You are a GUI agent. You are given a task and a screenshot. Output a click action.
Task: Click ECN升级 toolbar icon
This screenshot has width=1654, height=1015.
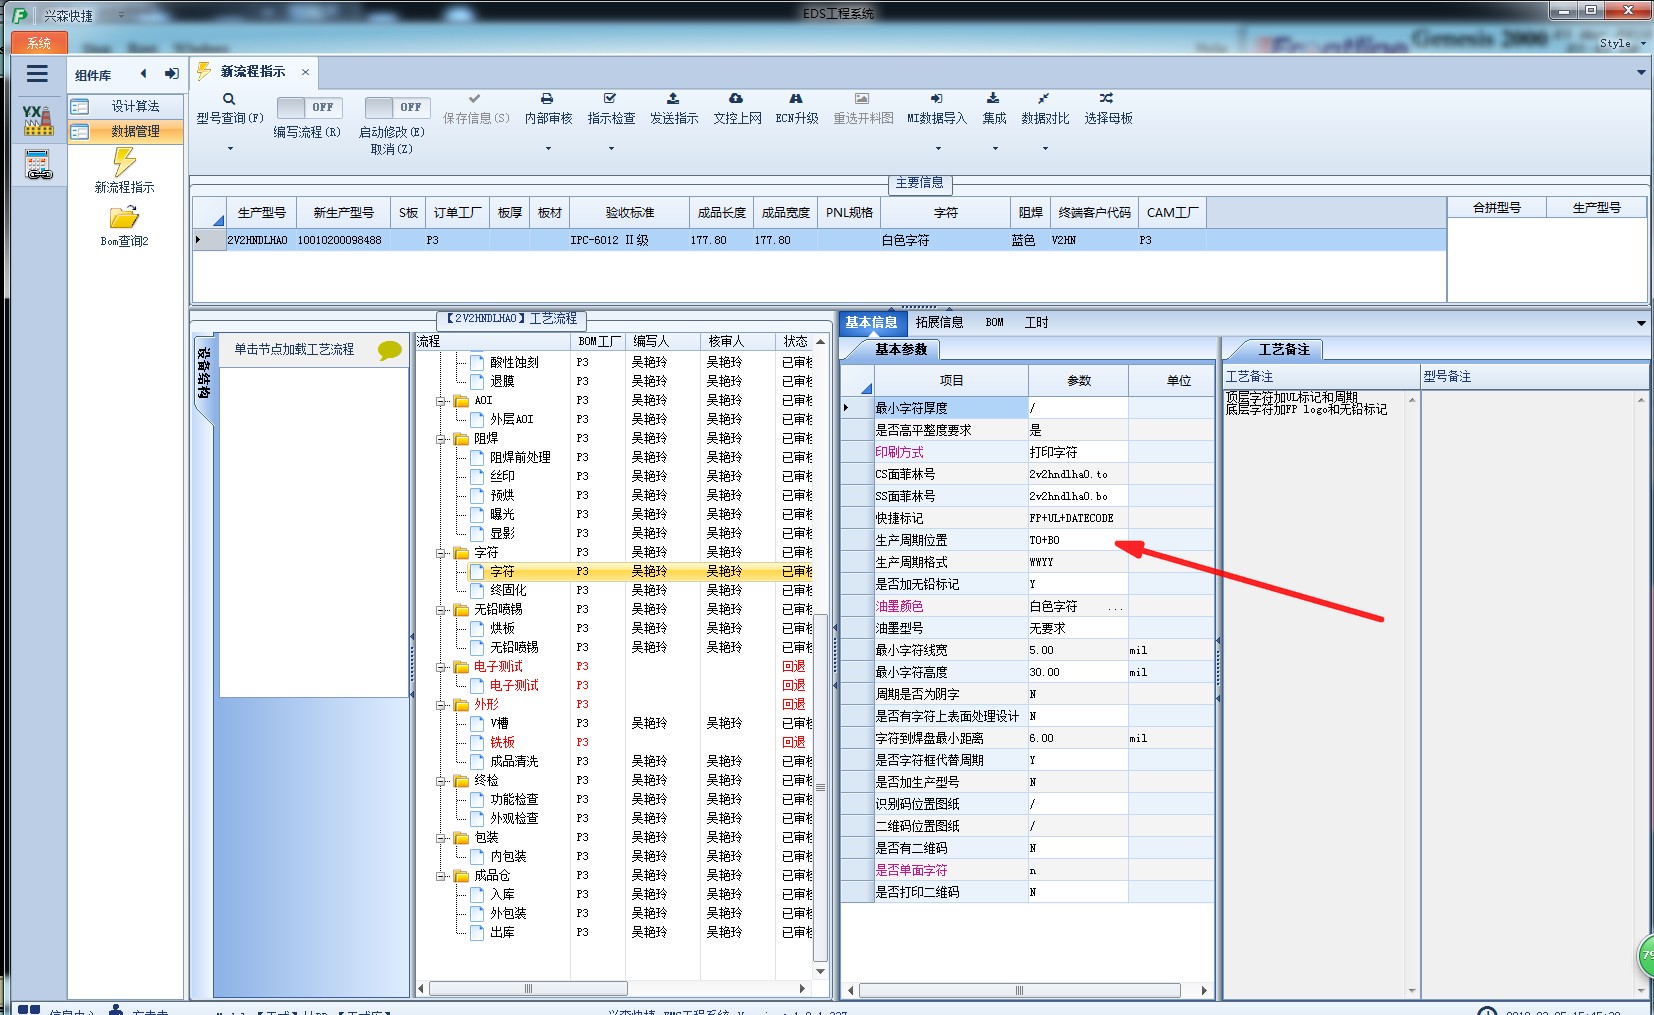pyautogui.click(x=796, y=99)
